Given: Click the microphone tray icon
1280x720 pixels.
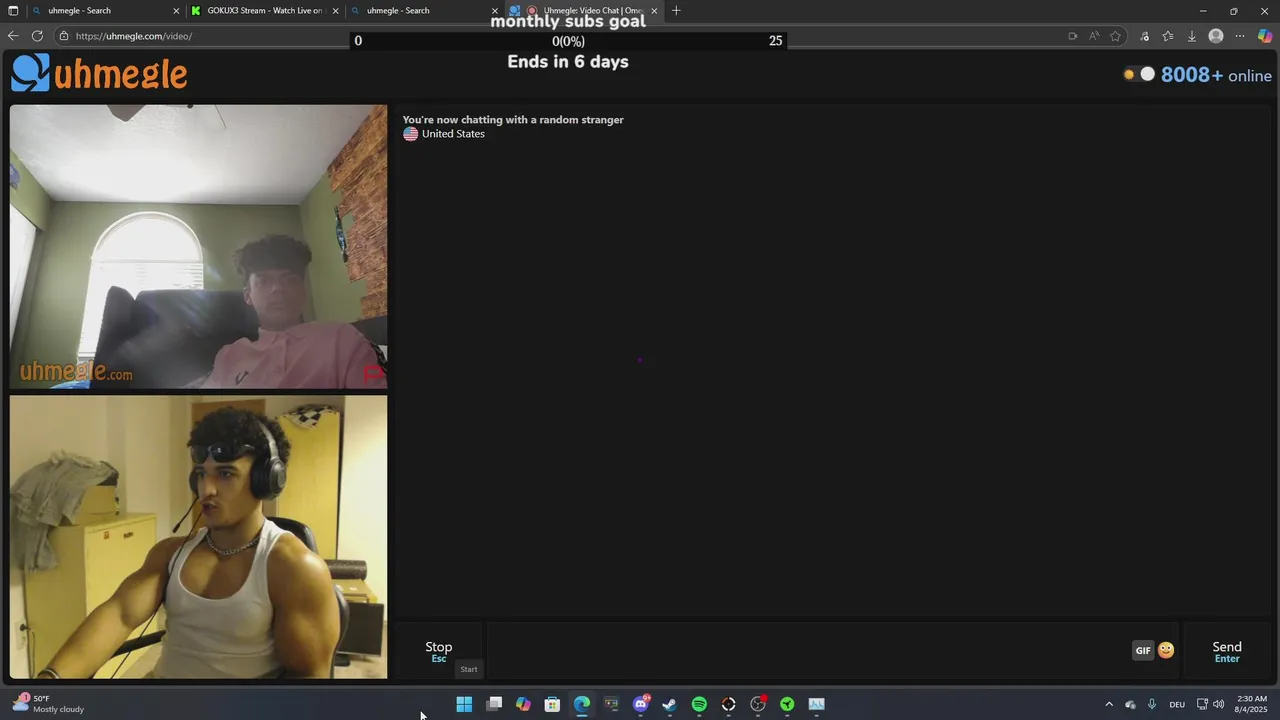Looking at the screenshot, I should coord(1152,704).
